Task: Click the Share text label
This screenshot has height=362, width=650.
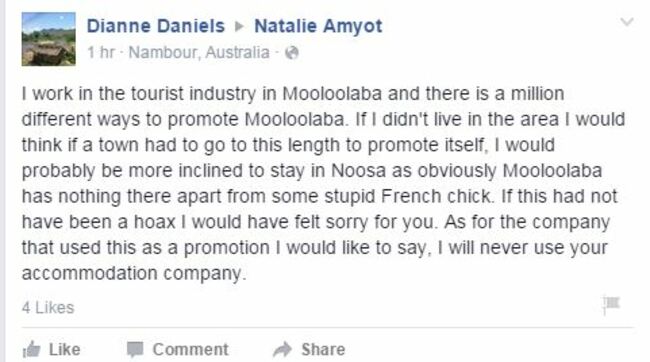Action: point(323,350)
